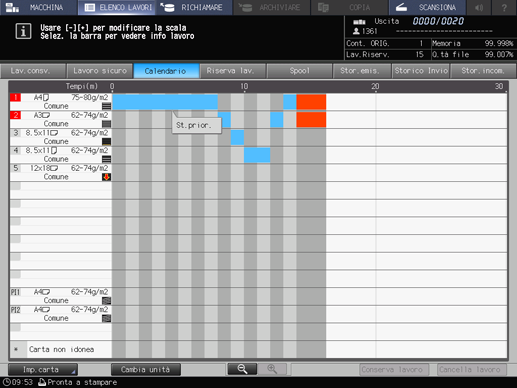Select tray 2 A3 62-74g/m2 row

(x=61, y=119)
